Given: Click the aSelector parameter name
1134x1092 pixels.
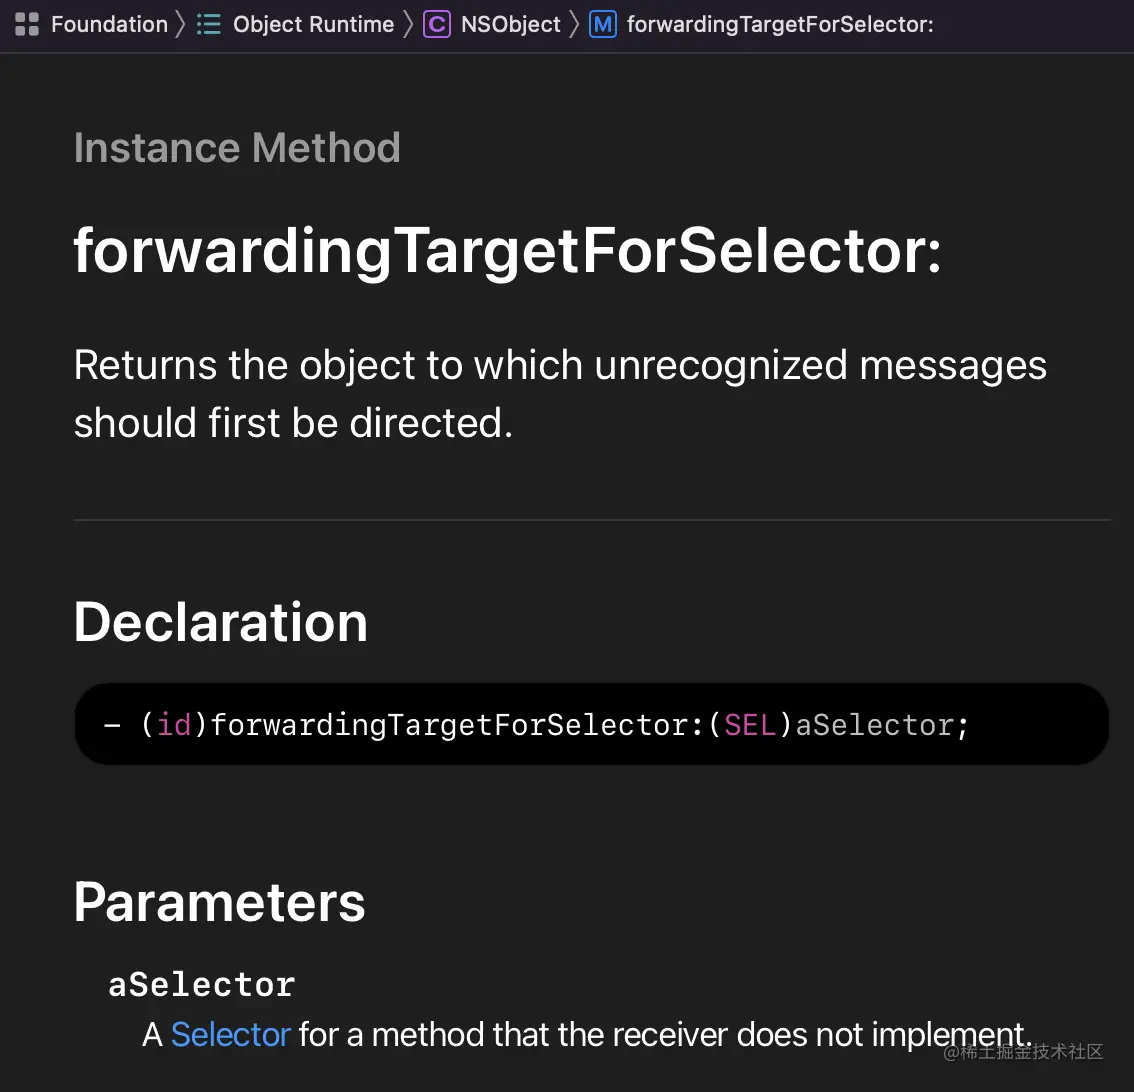Looking at the screenshot, I should (202, 984).
